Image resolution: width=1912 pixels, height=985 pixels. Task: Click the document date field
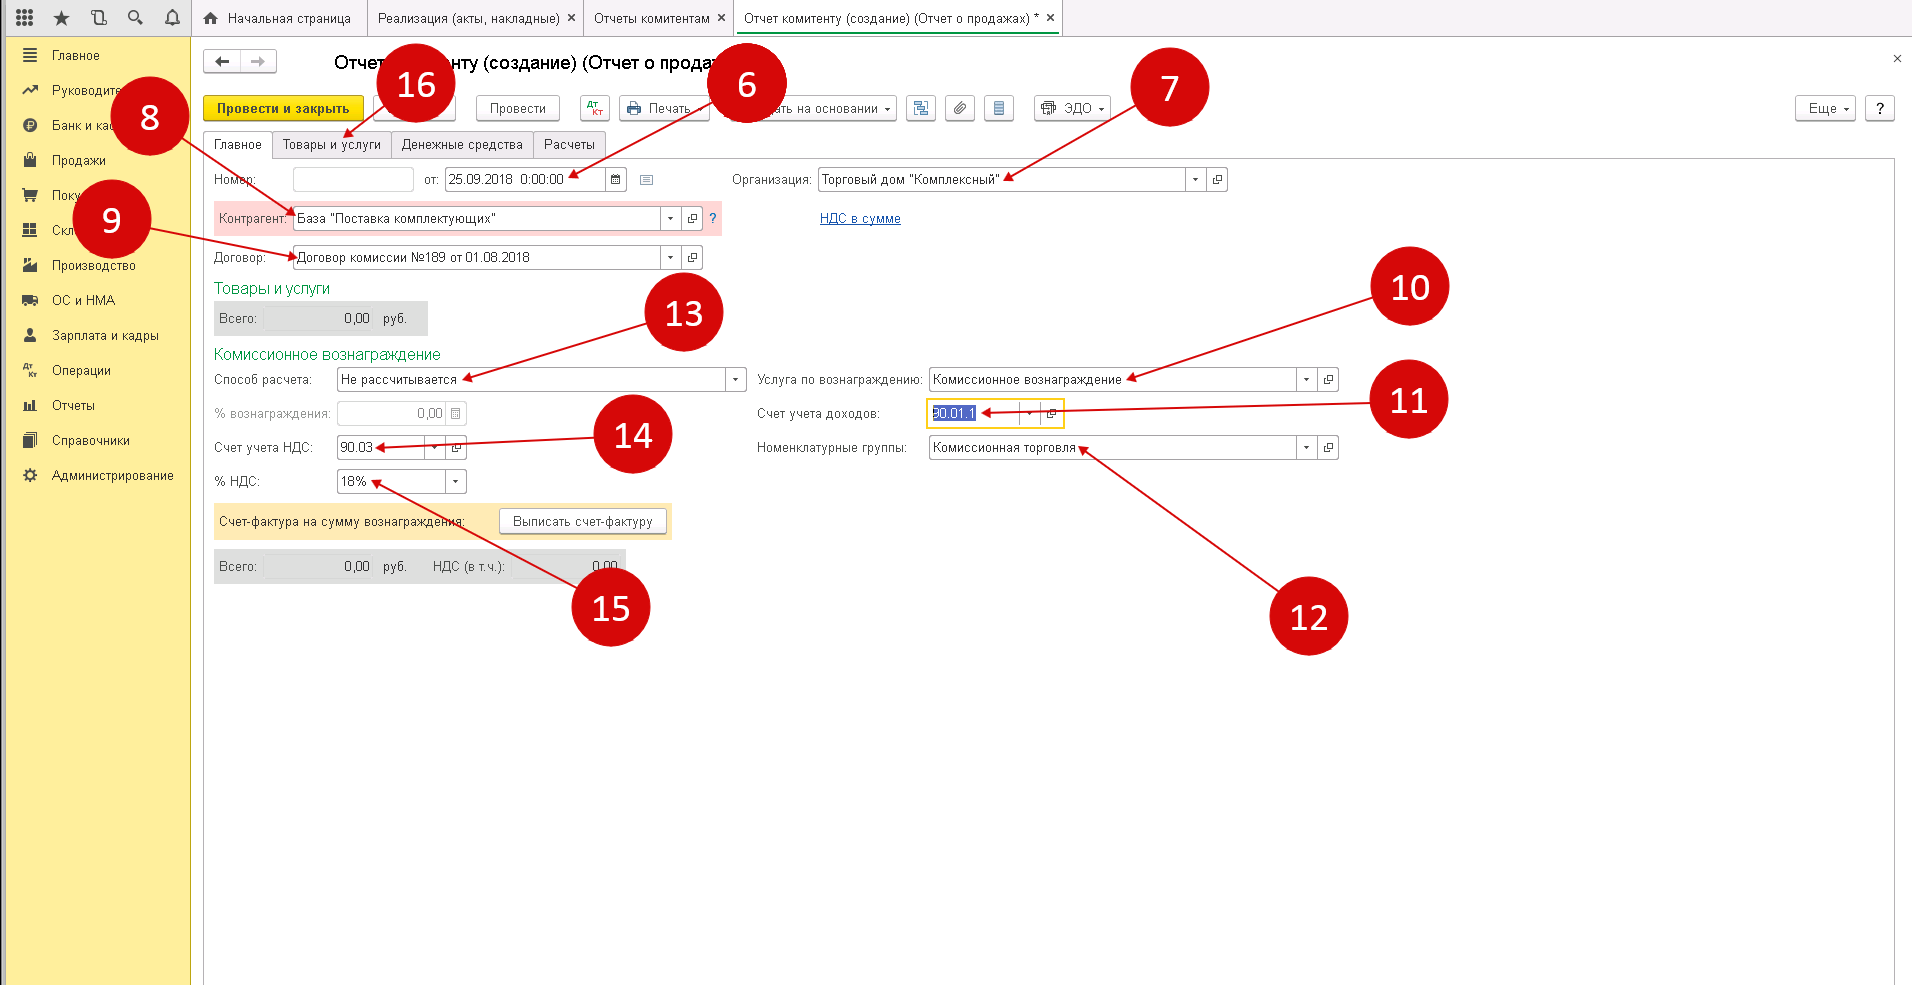tap(525, 180)
